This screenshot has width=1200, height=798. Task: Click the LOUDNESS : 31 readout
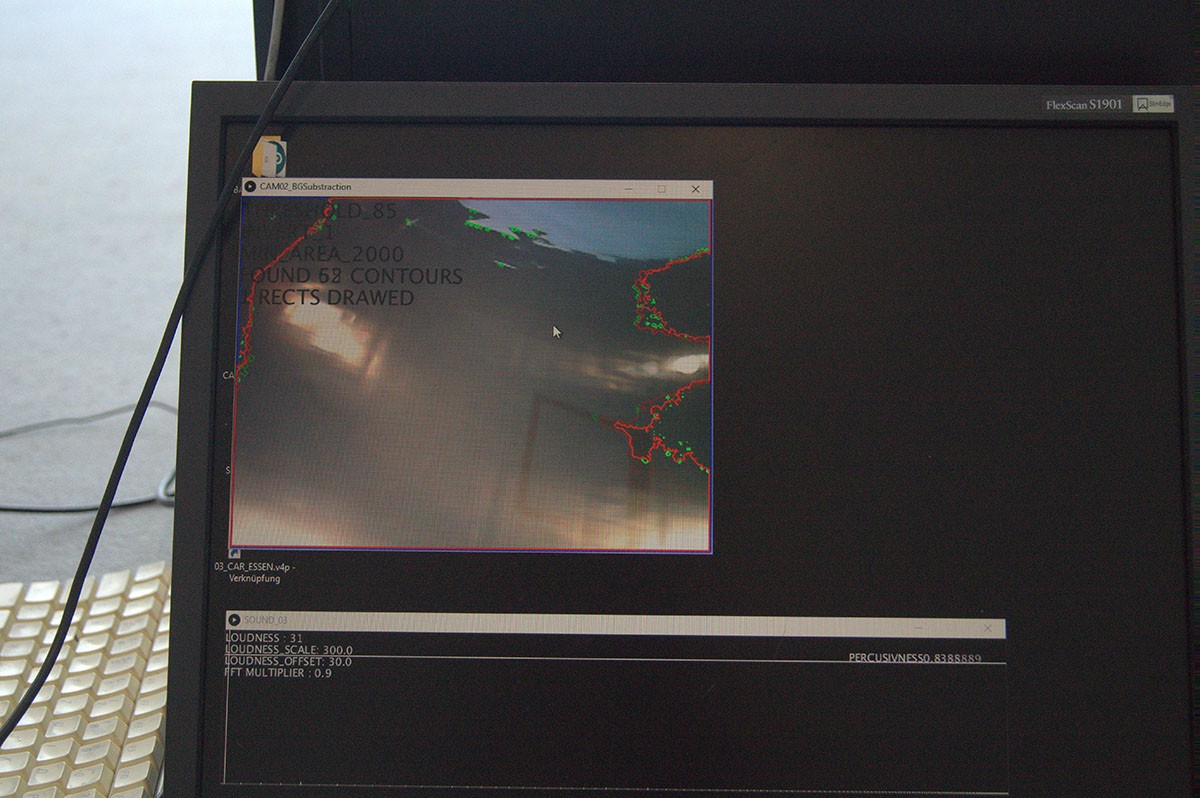[264, 638]
